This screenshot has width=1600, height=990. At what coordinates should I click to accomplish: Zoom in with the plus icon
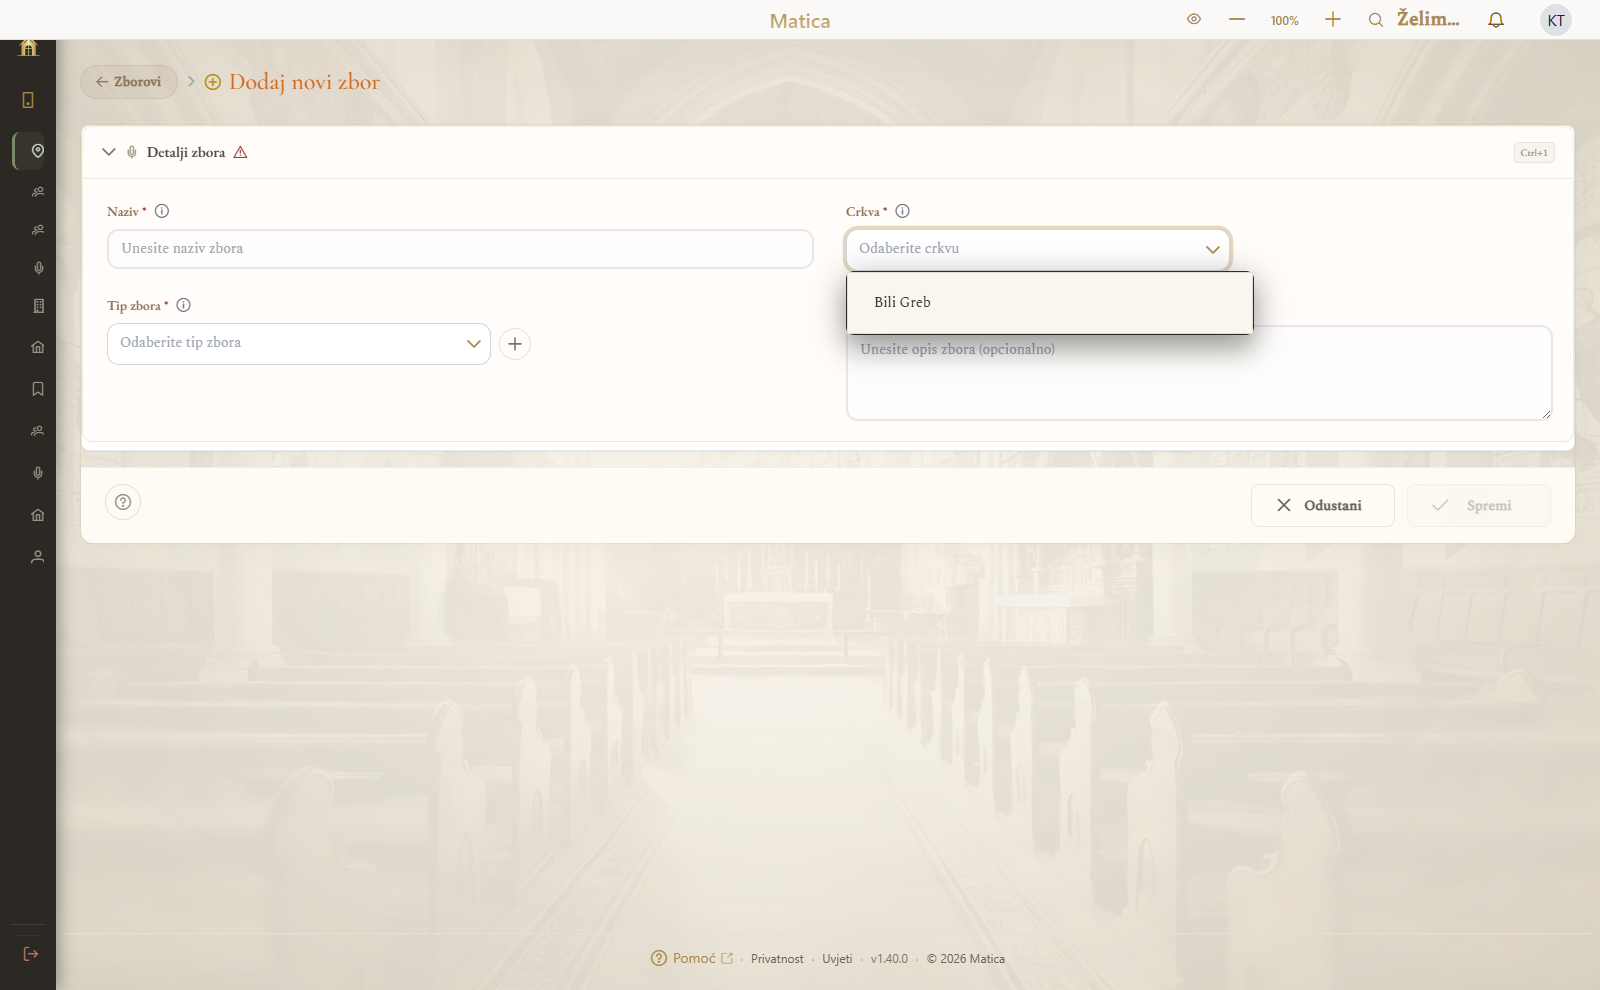(x=1333, y=19)
